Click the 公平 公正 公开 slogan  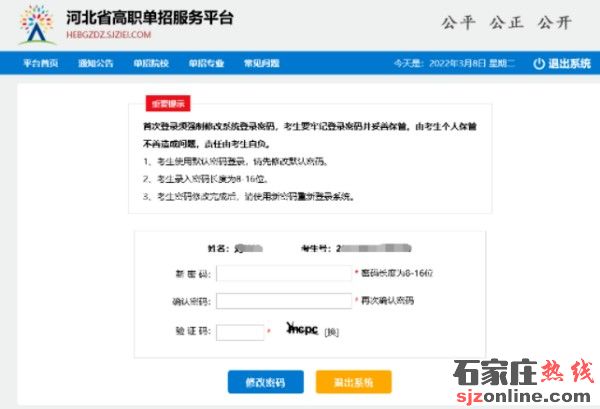tap(507, 23)
